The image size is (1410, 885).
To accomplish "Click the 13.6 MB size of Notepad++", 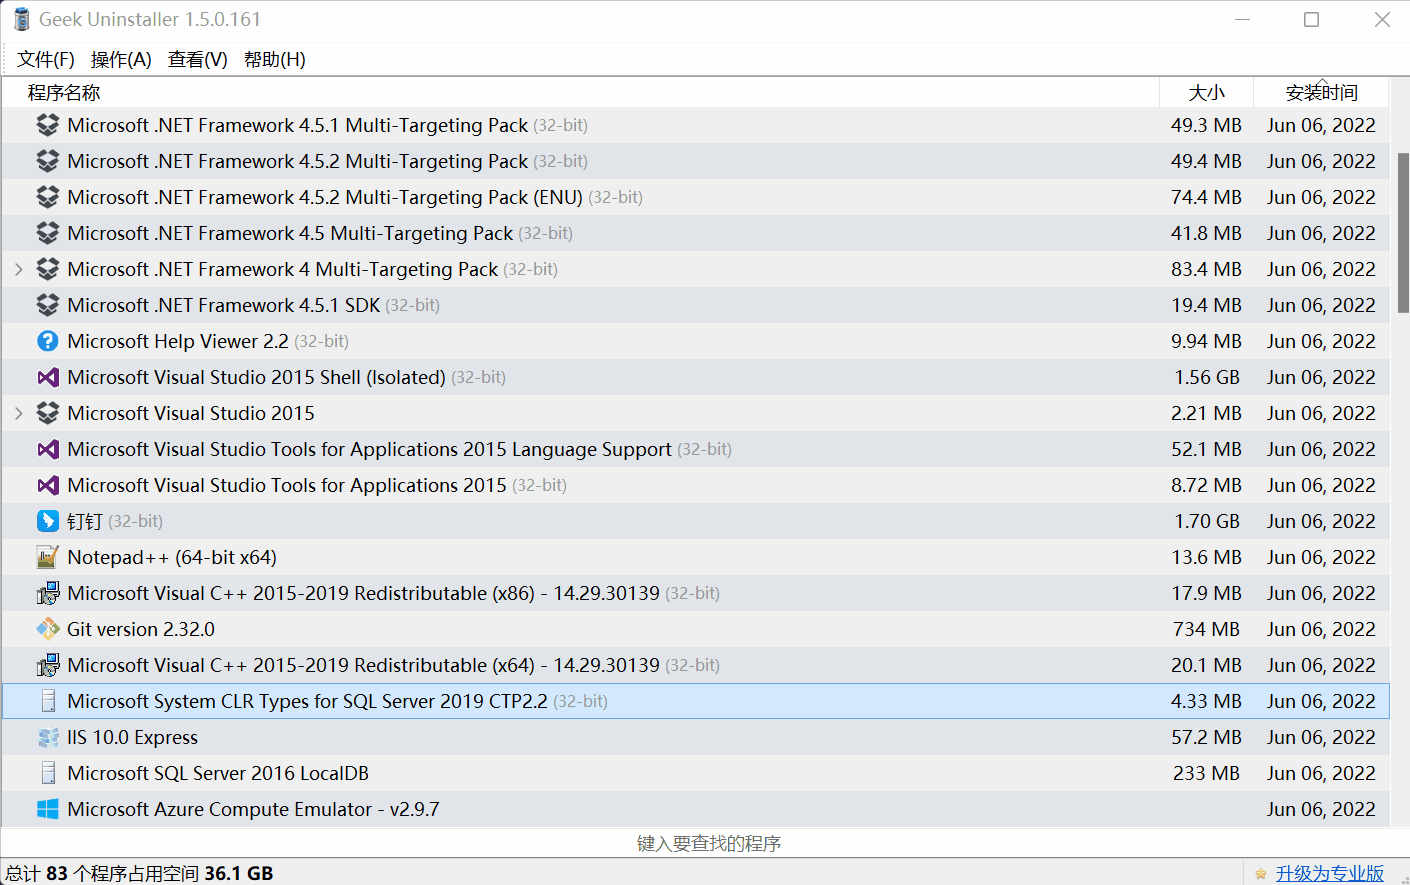I will coord(1207,557).
